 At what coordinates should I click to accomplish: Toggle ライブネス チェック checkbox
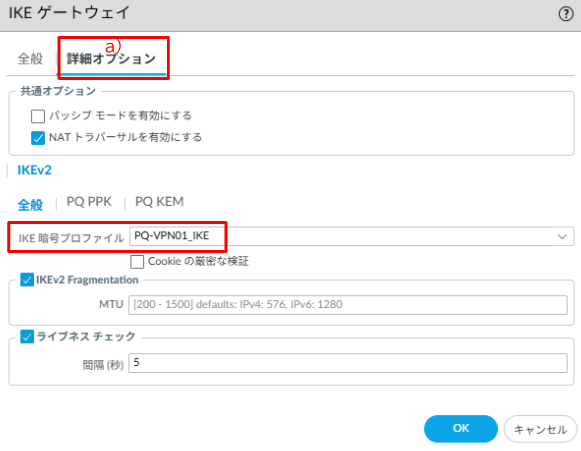[27, 337]
